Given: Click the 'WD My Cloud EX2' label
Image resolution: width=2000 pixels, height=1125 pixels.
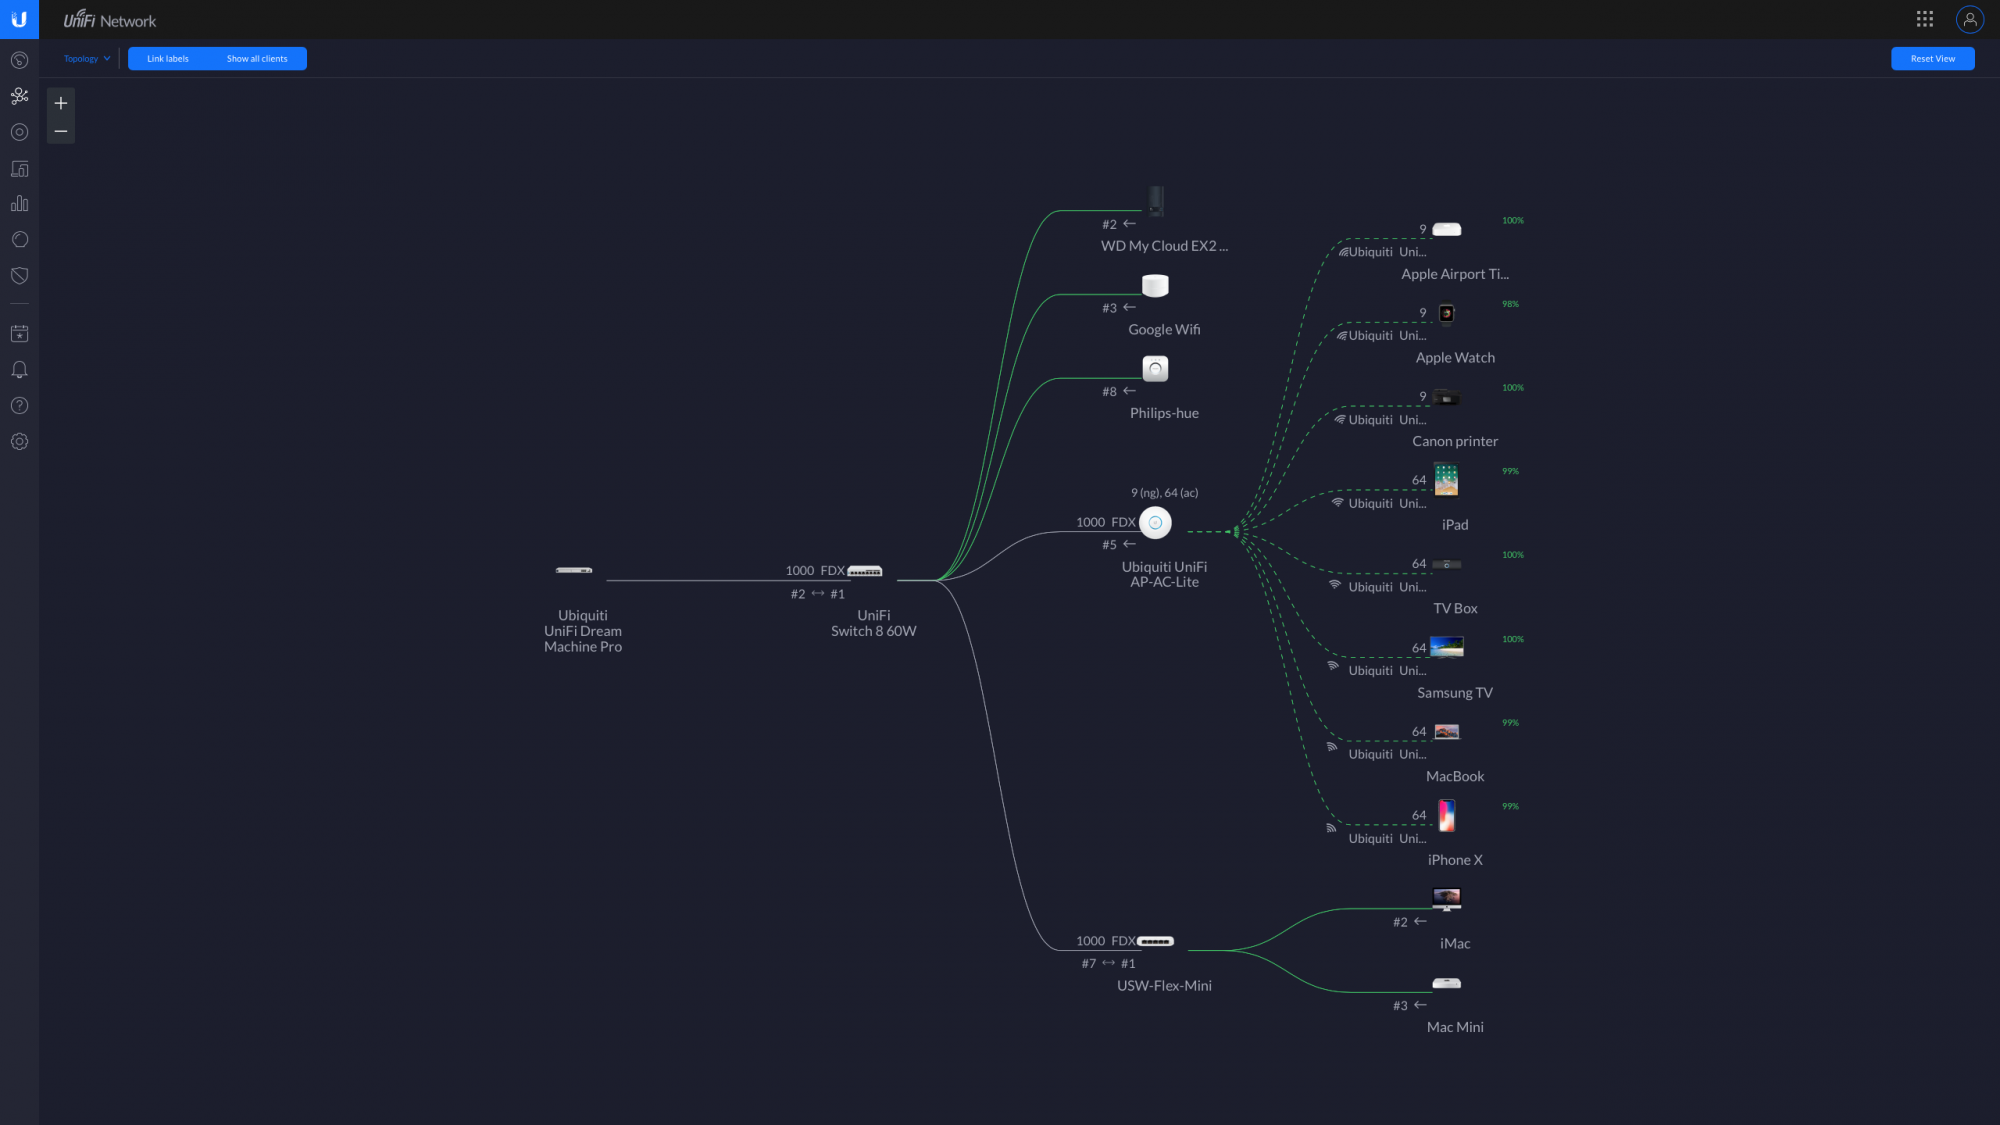Looking at the screenshot, I should [1164, 246].
